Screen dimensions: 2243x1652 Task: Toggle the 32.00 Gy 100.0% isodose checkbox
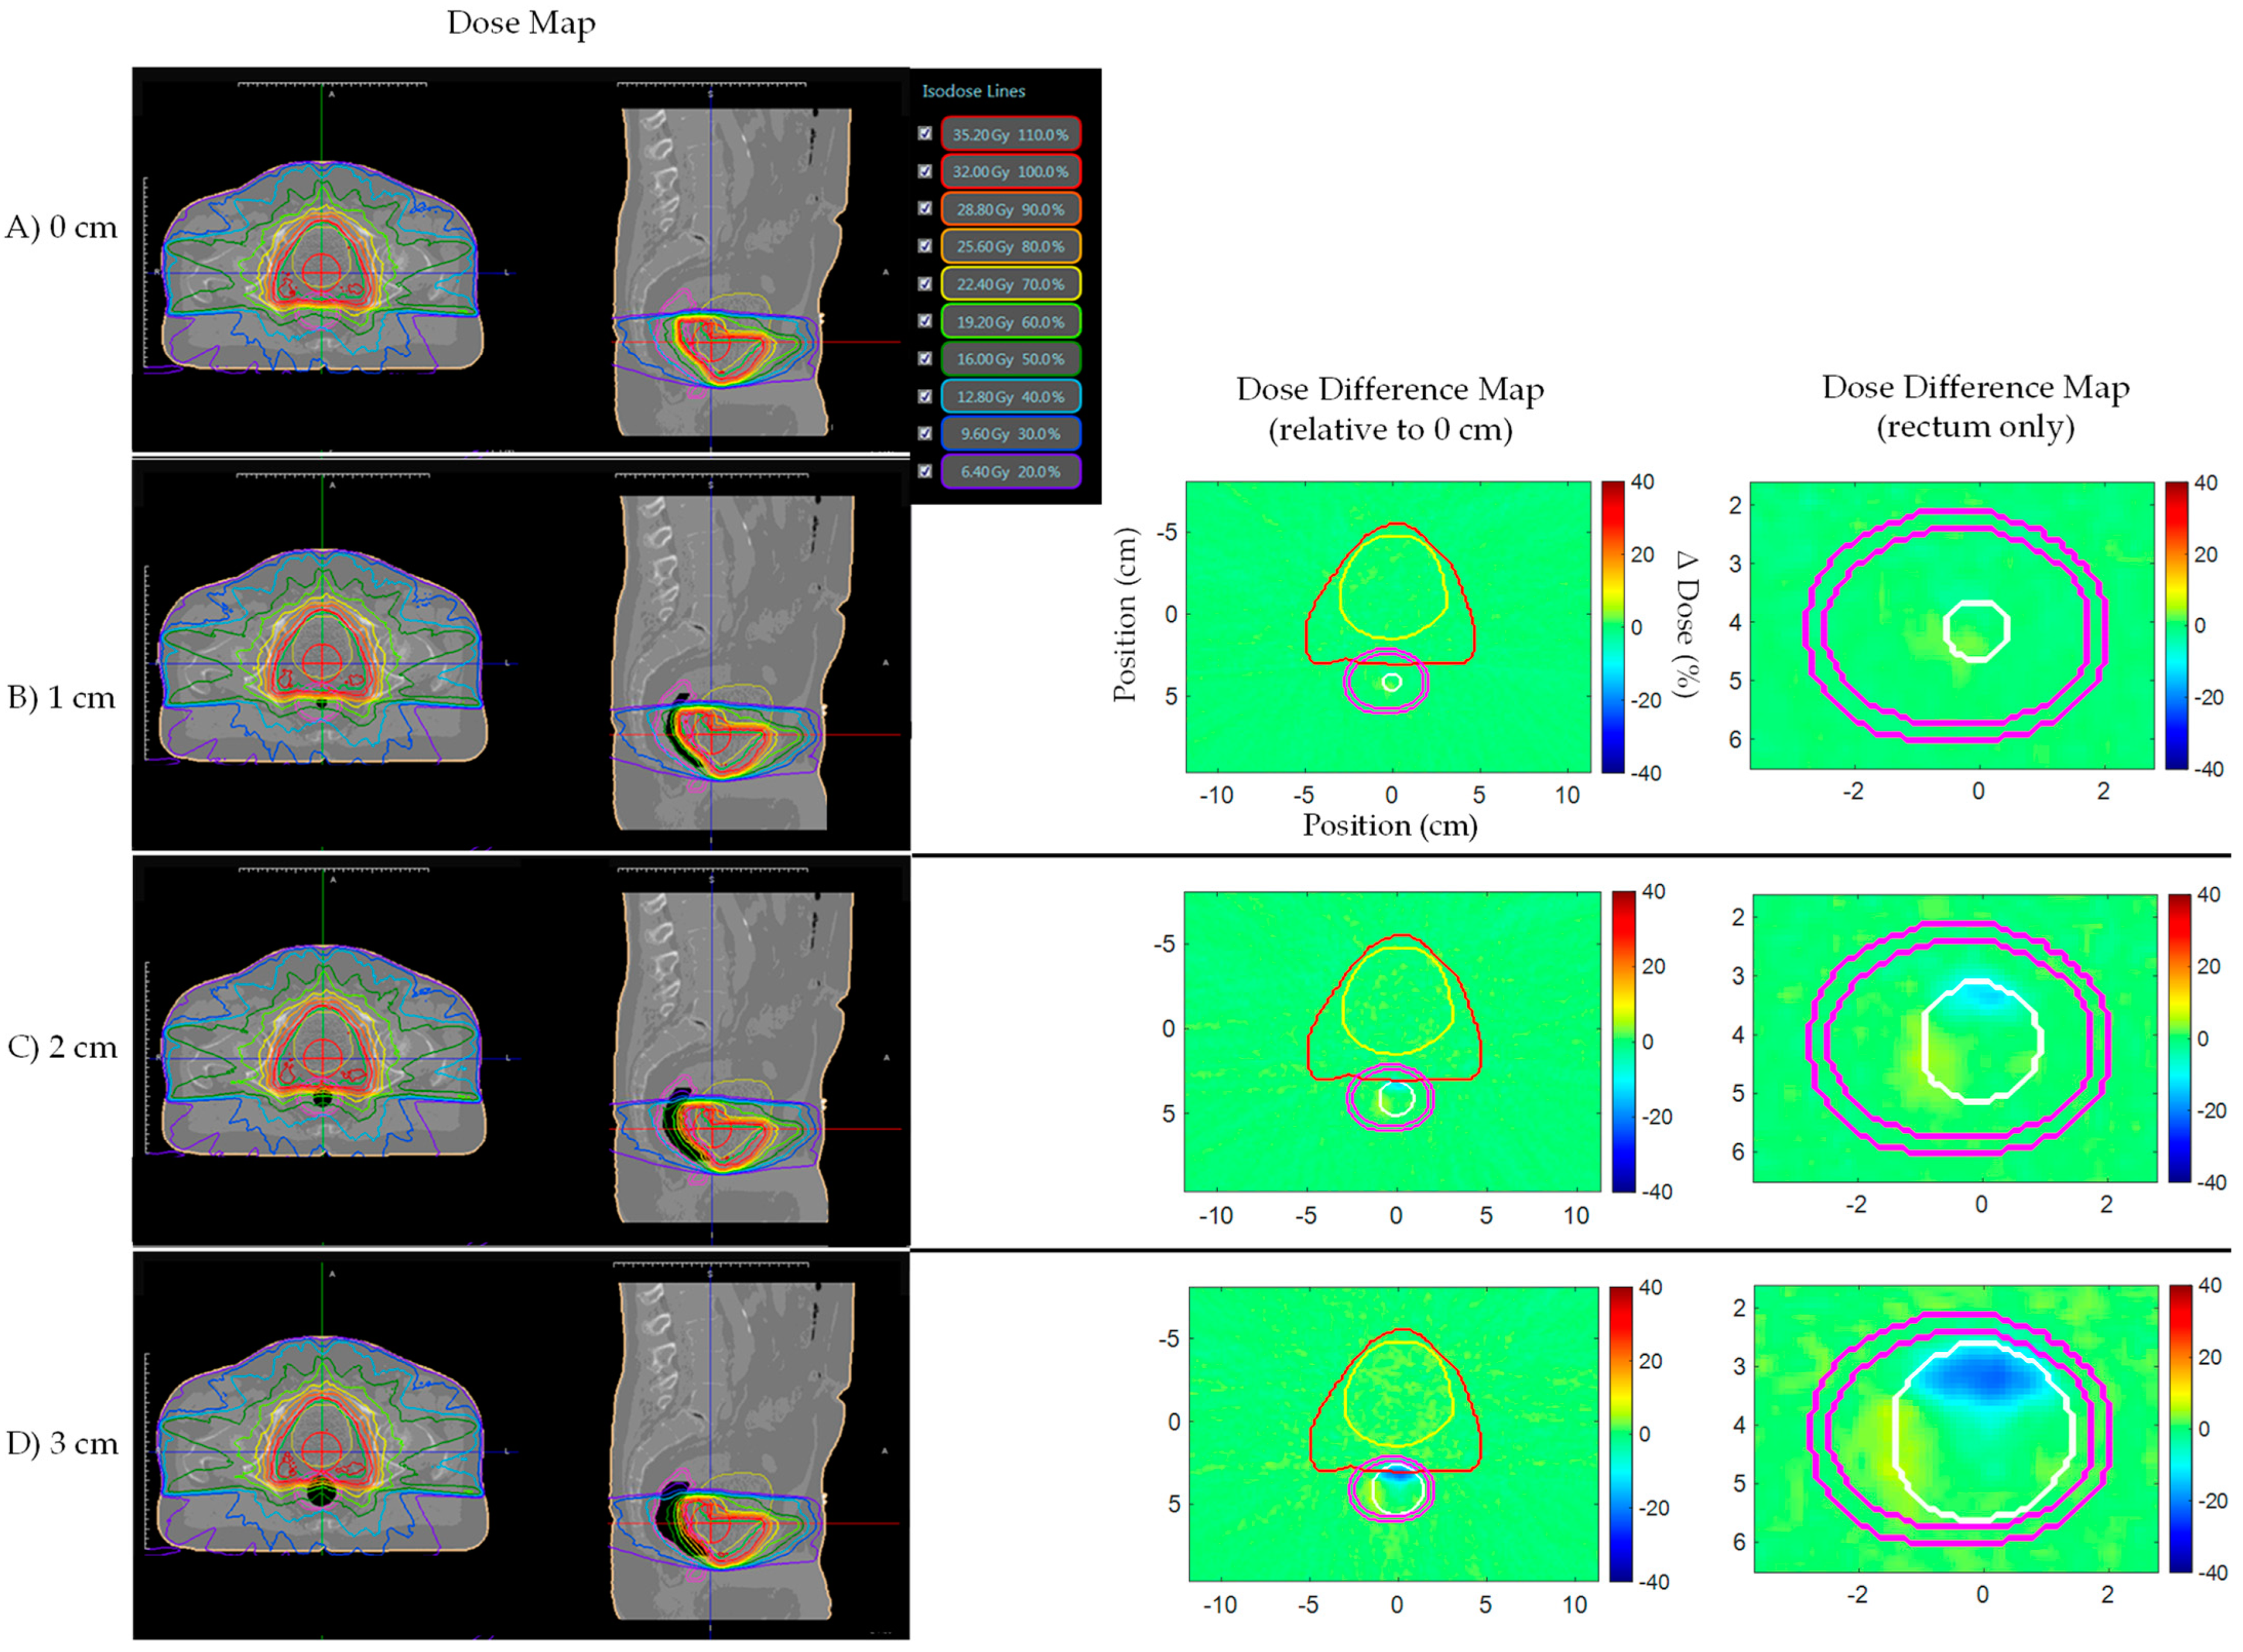[925, 171]
